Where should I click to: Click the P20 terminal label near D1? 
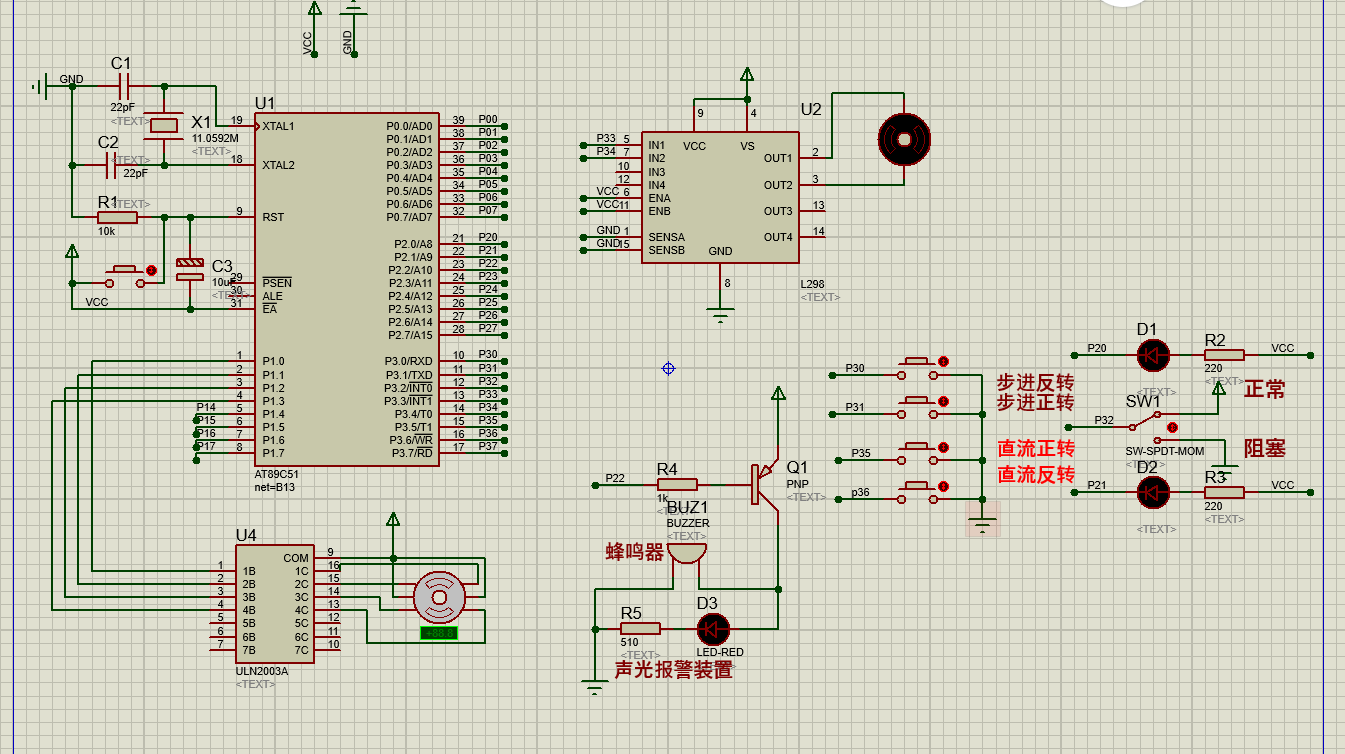tap(1097, 348)
